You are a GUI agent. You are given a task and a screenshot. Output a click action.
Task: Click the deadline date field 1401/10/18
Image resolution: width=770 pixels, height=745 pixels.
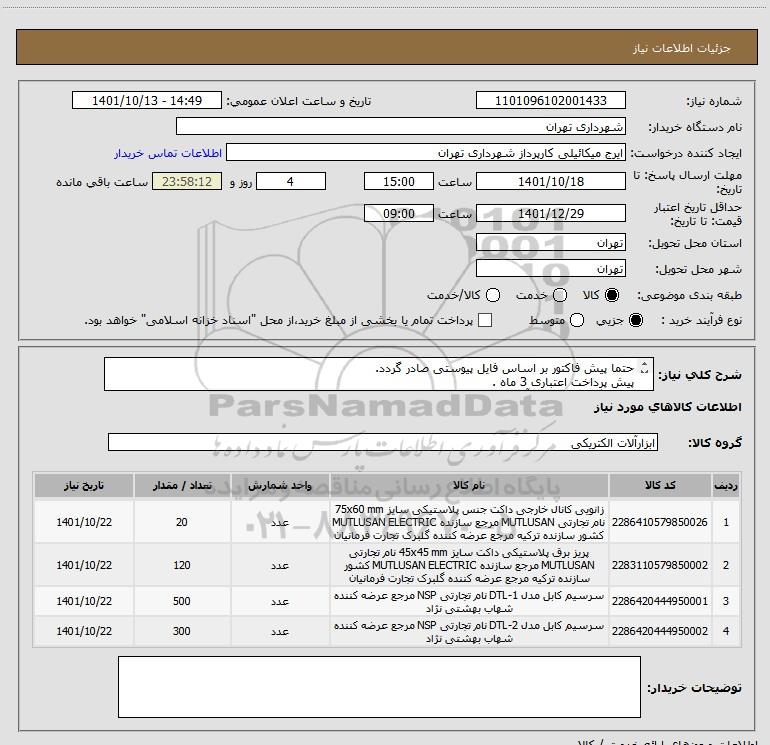(x=550, y=181)
